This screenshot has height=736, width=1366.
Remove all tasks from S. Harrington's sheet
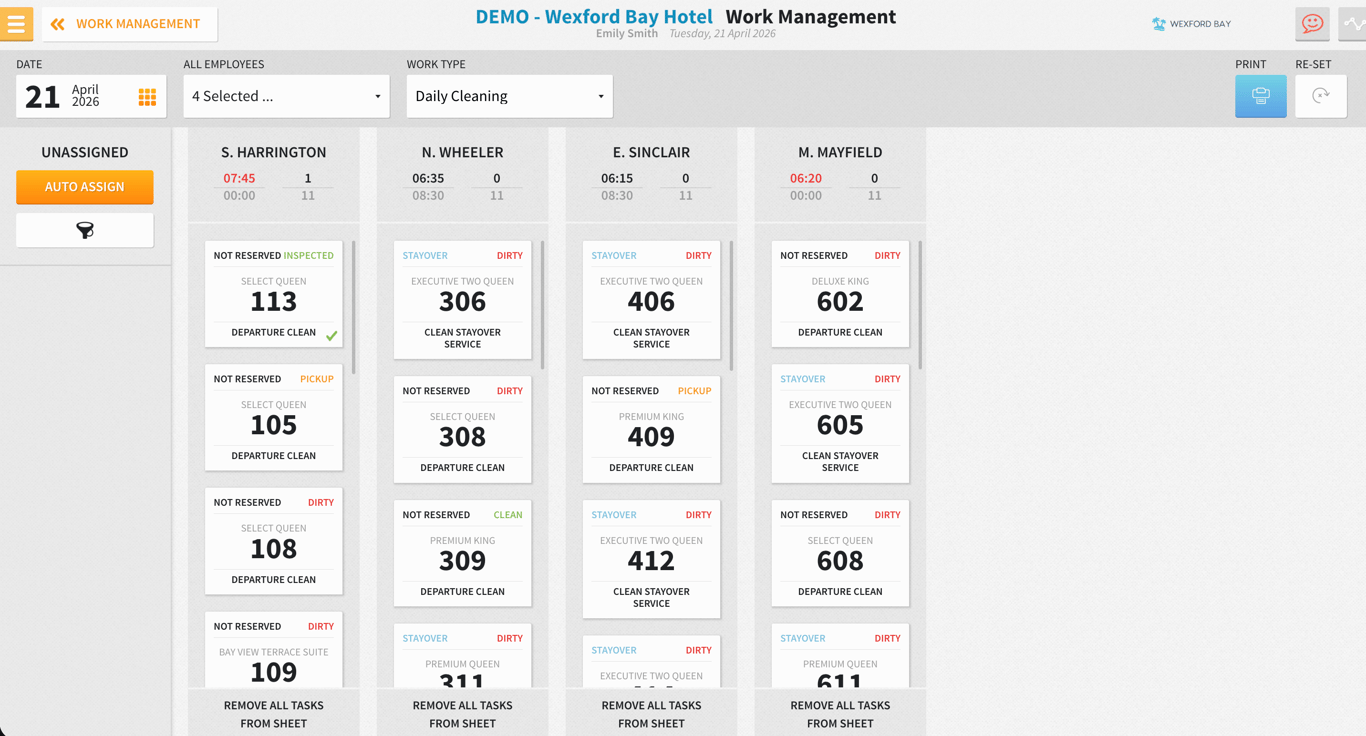(273, 714)
